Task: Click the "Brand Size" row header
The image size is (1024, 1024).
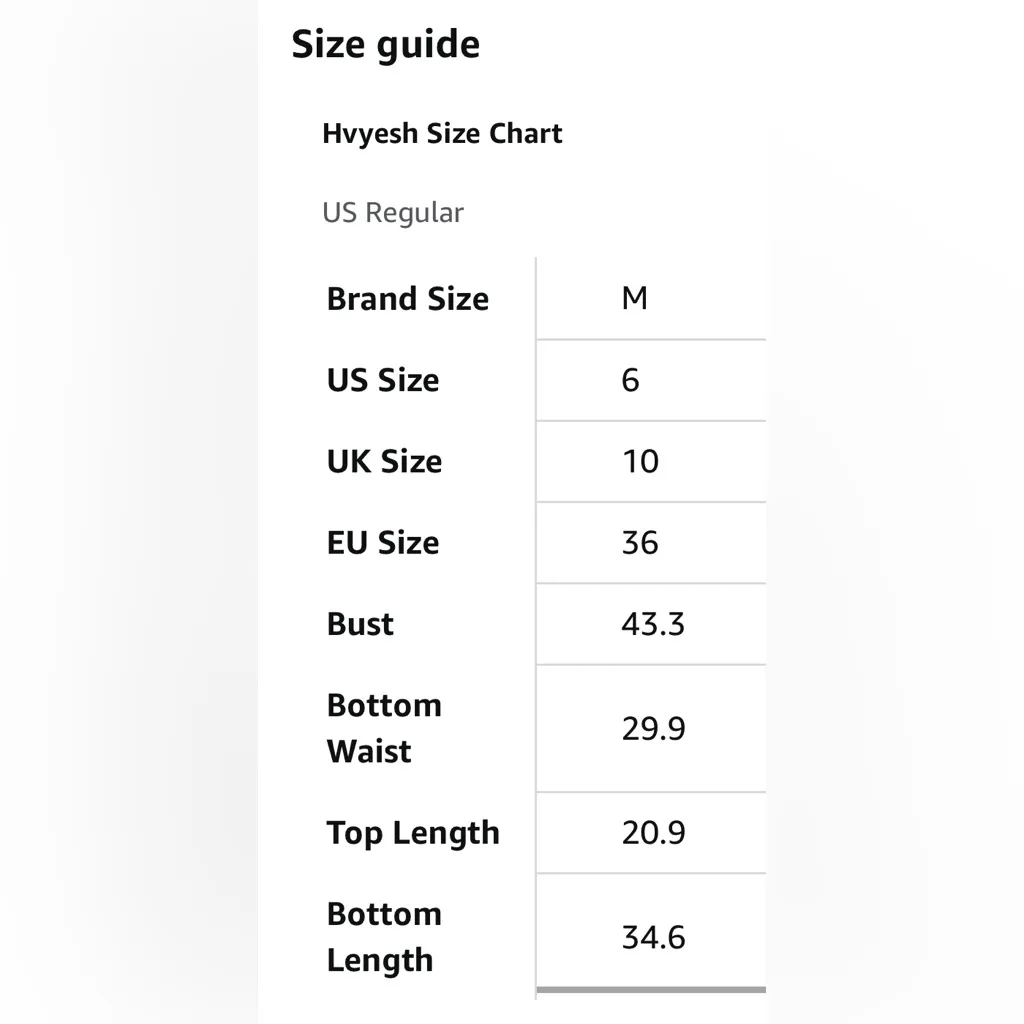Action: [x=407, y=299]
